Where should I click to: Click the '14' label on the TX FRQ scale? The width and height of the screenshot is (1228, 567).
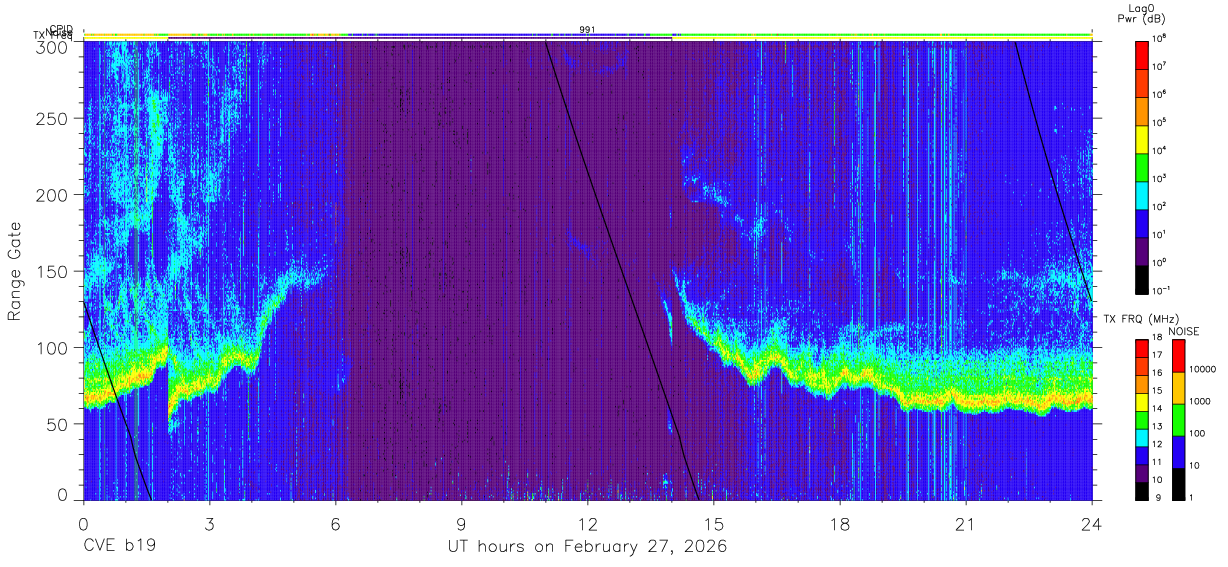1159,409
